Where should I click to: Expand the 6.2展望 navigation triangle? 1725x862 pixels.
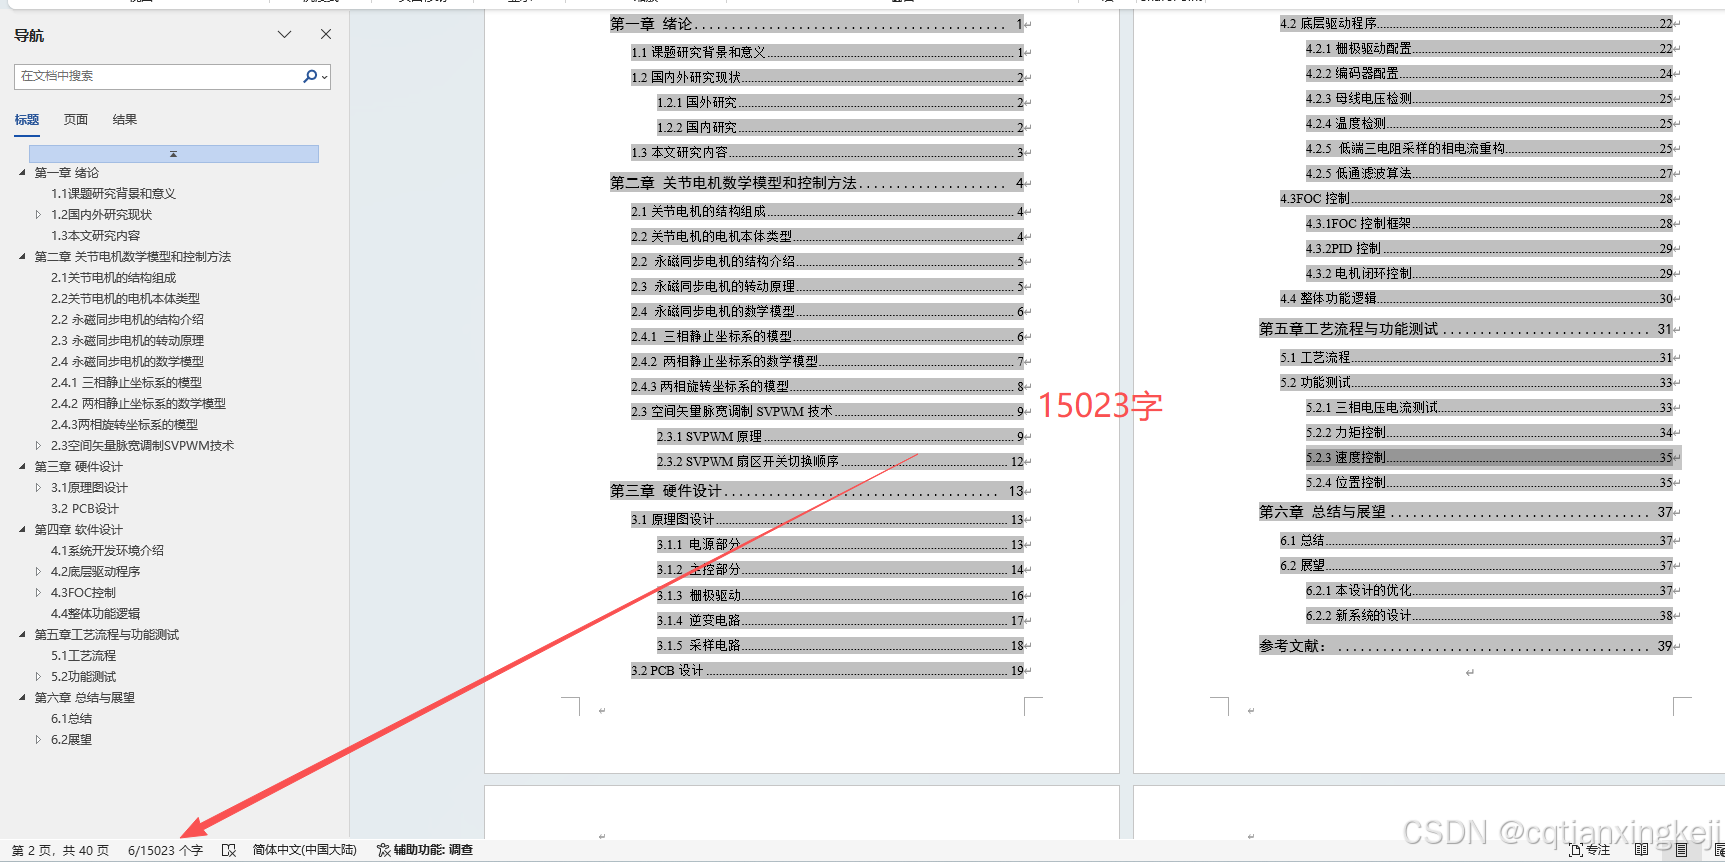pyautogui.click(x=38, y=739)
